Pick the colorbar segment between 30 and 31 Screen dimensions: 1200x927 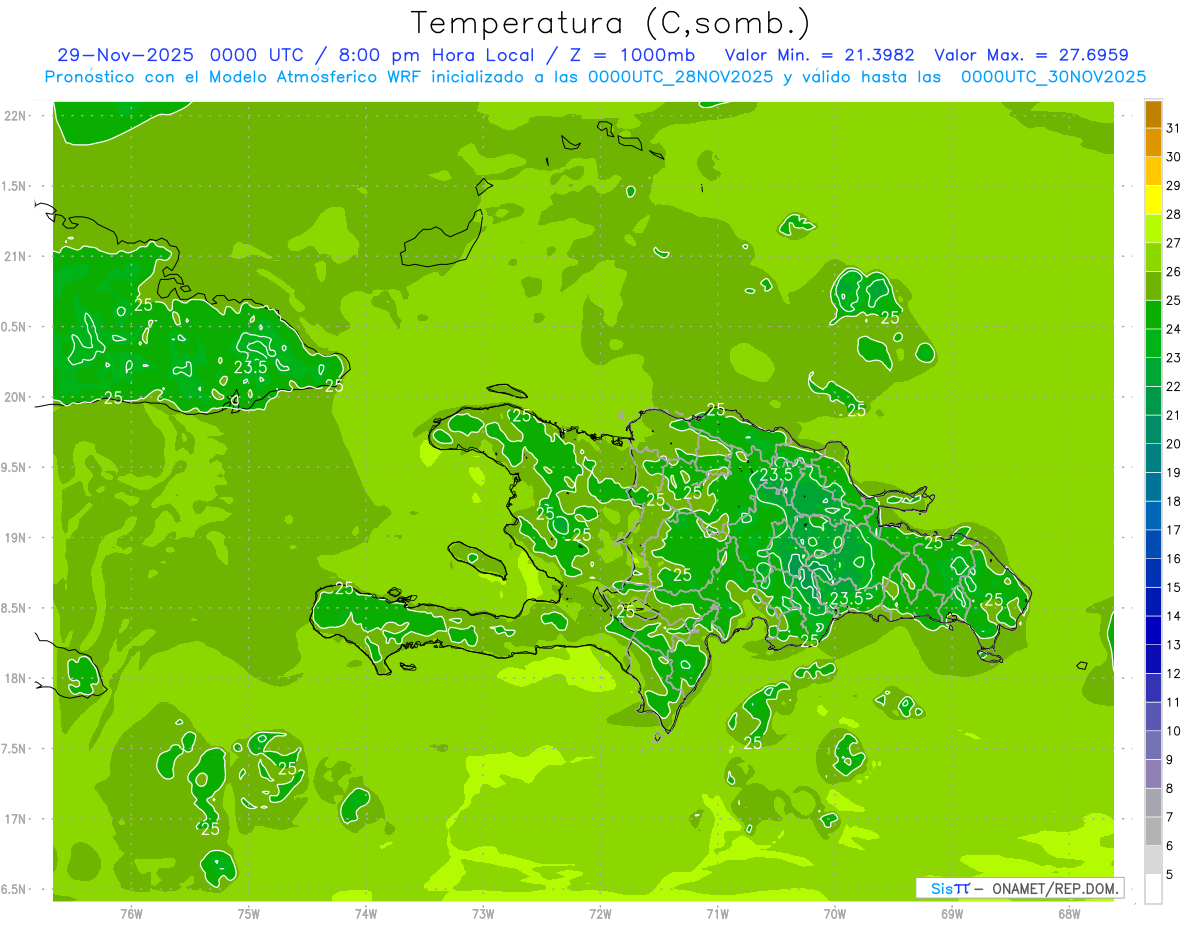(x=1153, y=143)
